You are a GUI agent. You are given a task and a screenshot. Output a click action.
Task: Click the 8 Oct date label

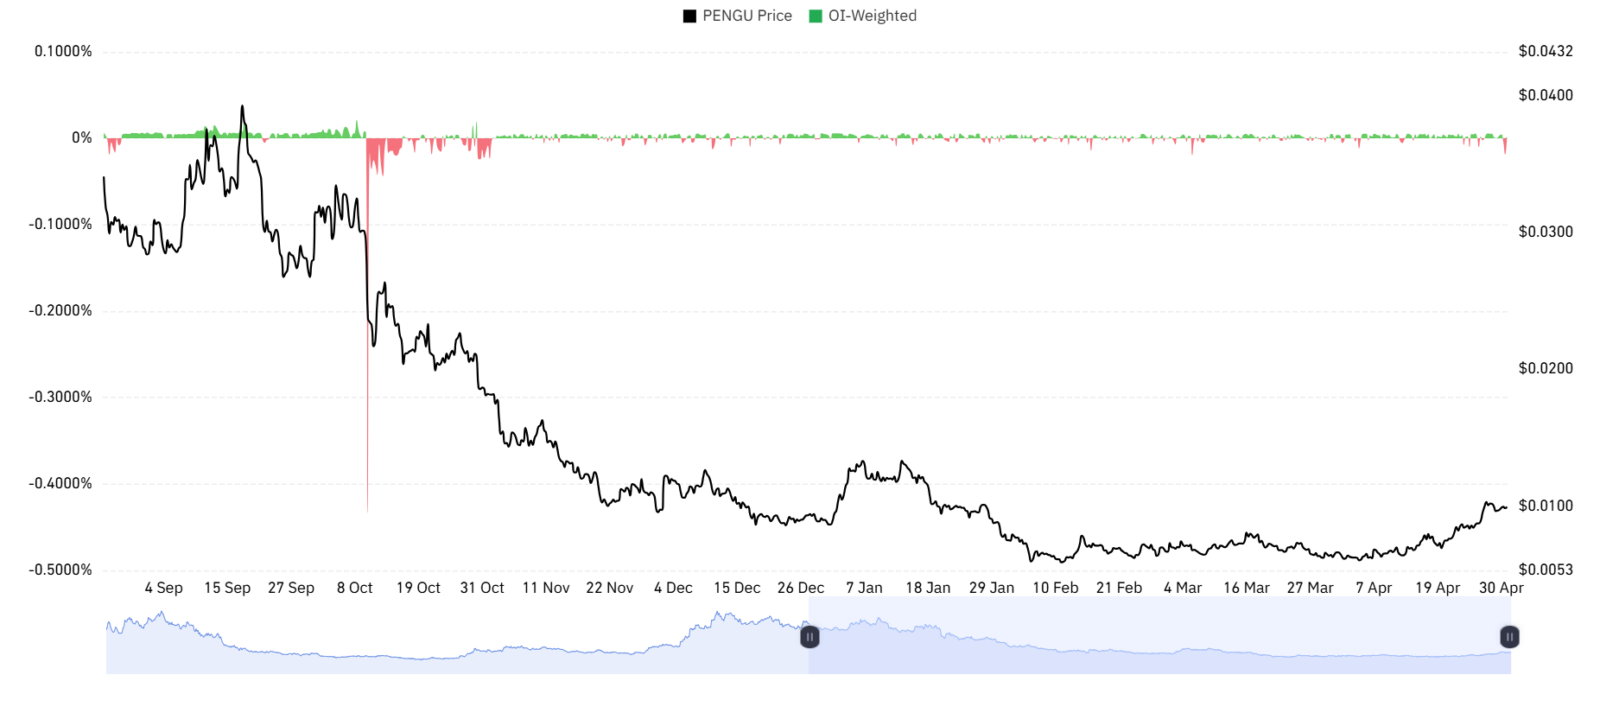[355, 588]
